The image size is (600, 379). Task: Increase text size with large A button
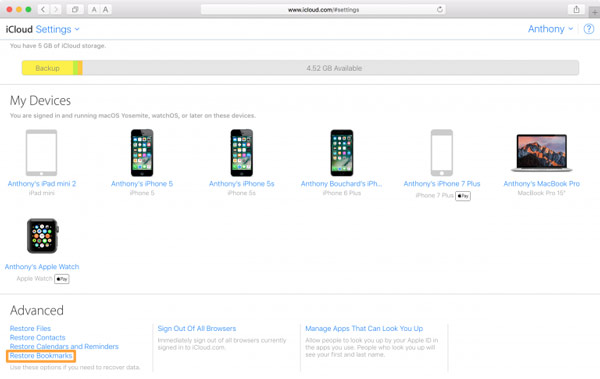106,9
